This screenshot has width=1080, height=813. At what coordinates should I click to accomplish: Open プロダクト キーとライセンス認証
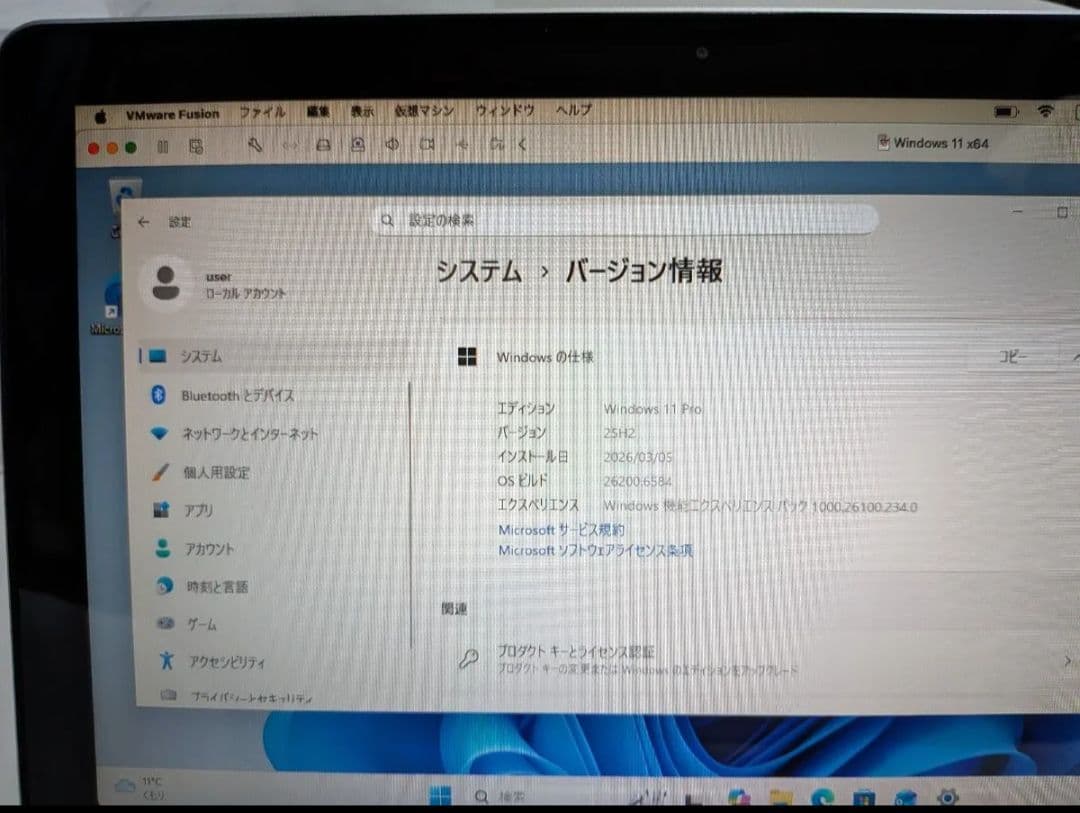pyautogui.click(x=760, y=659)
